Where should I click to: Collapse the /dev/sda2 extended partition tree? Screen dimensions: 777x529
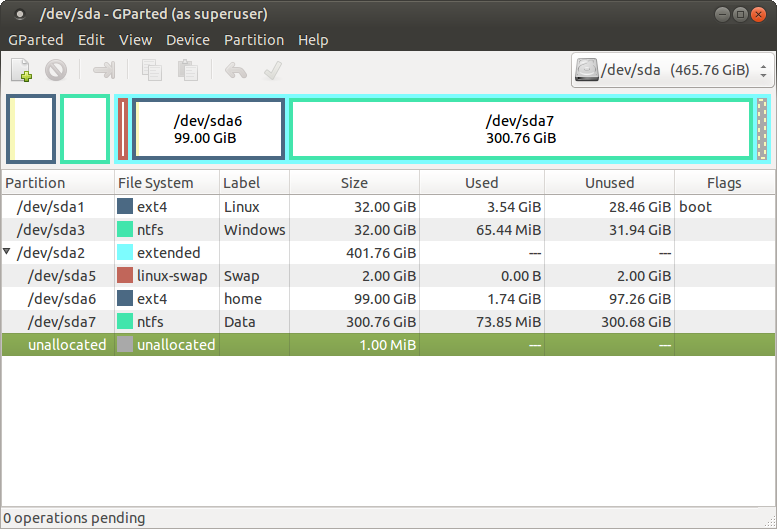[9, 253]
